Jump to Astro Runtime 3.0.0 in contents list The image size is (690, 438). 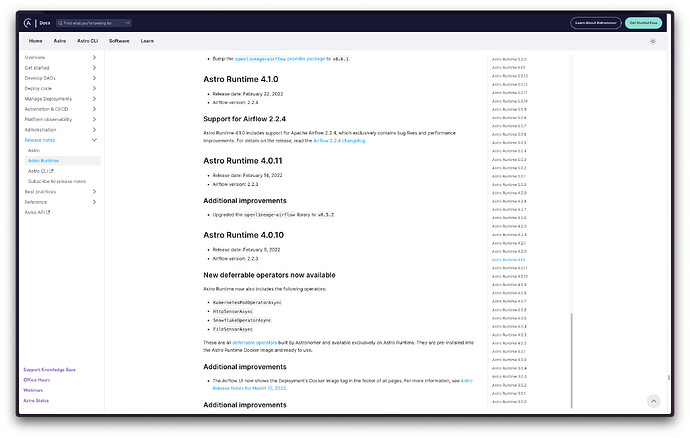coord(509,401)
